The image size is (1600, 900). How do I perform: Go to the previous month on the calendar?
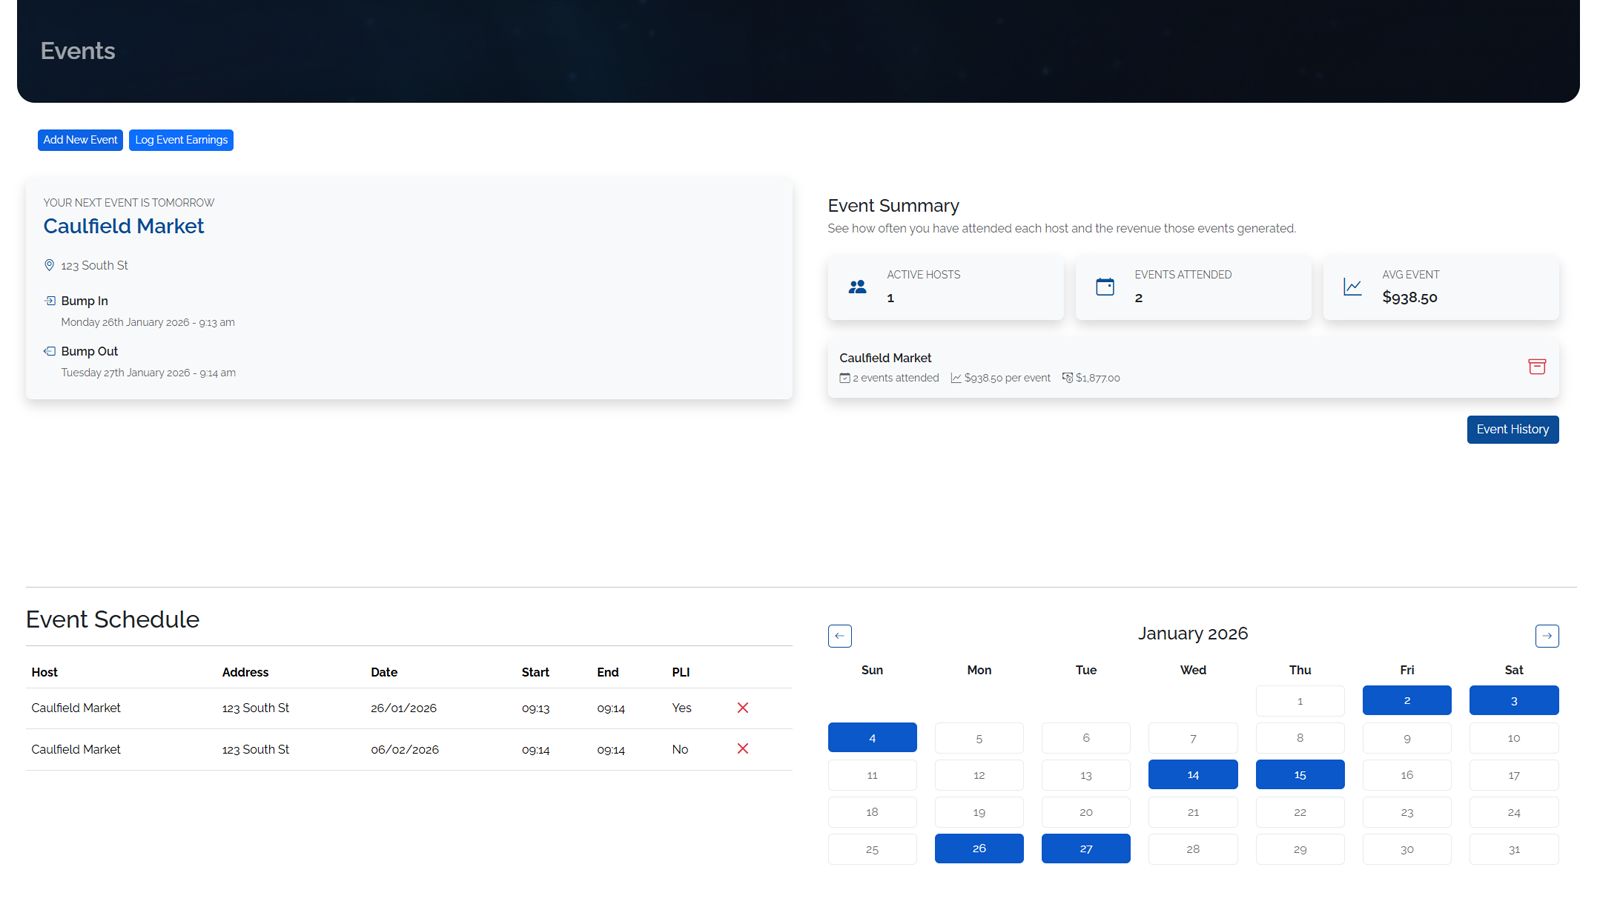[x=840, y=635]
